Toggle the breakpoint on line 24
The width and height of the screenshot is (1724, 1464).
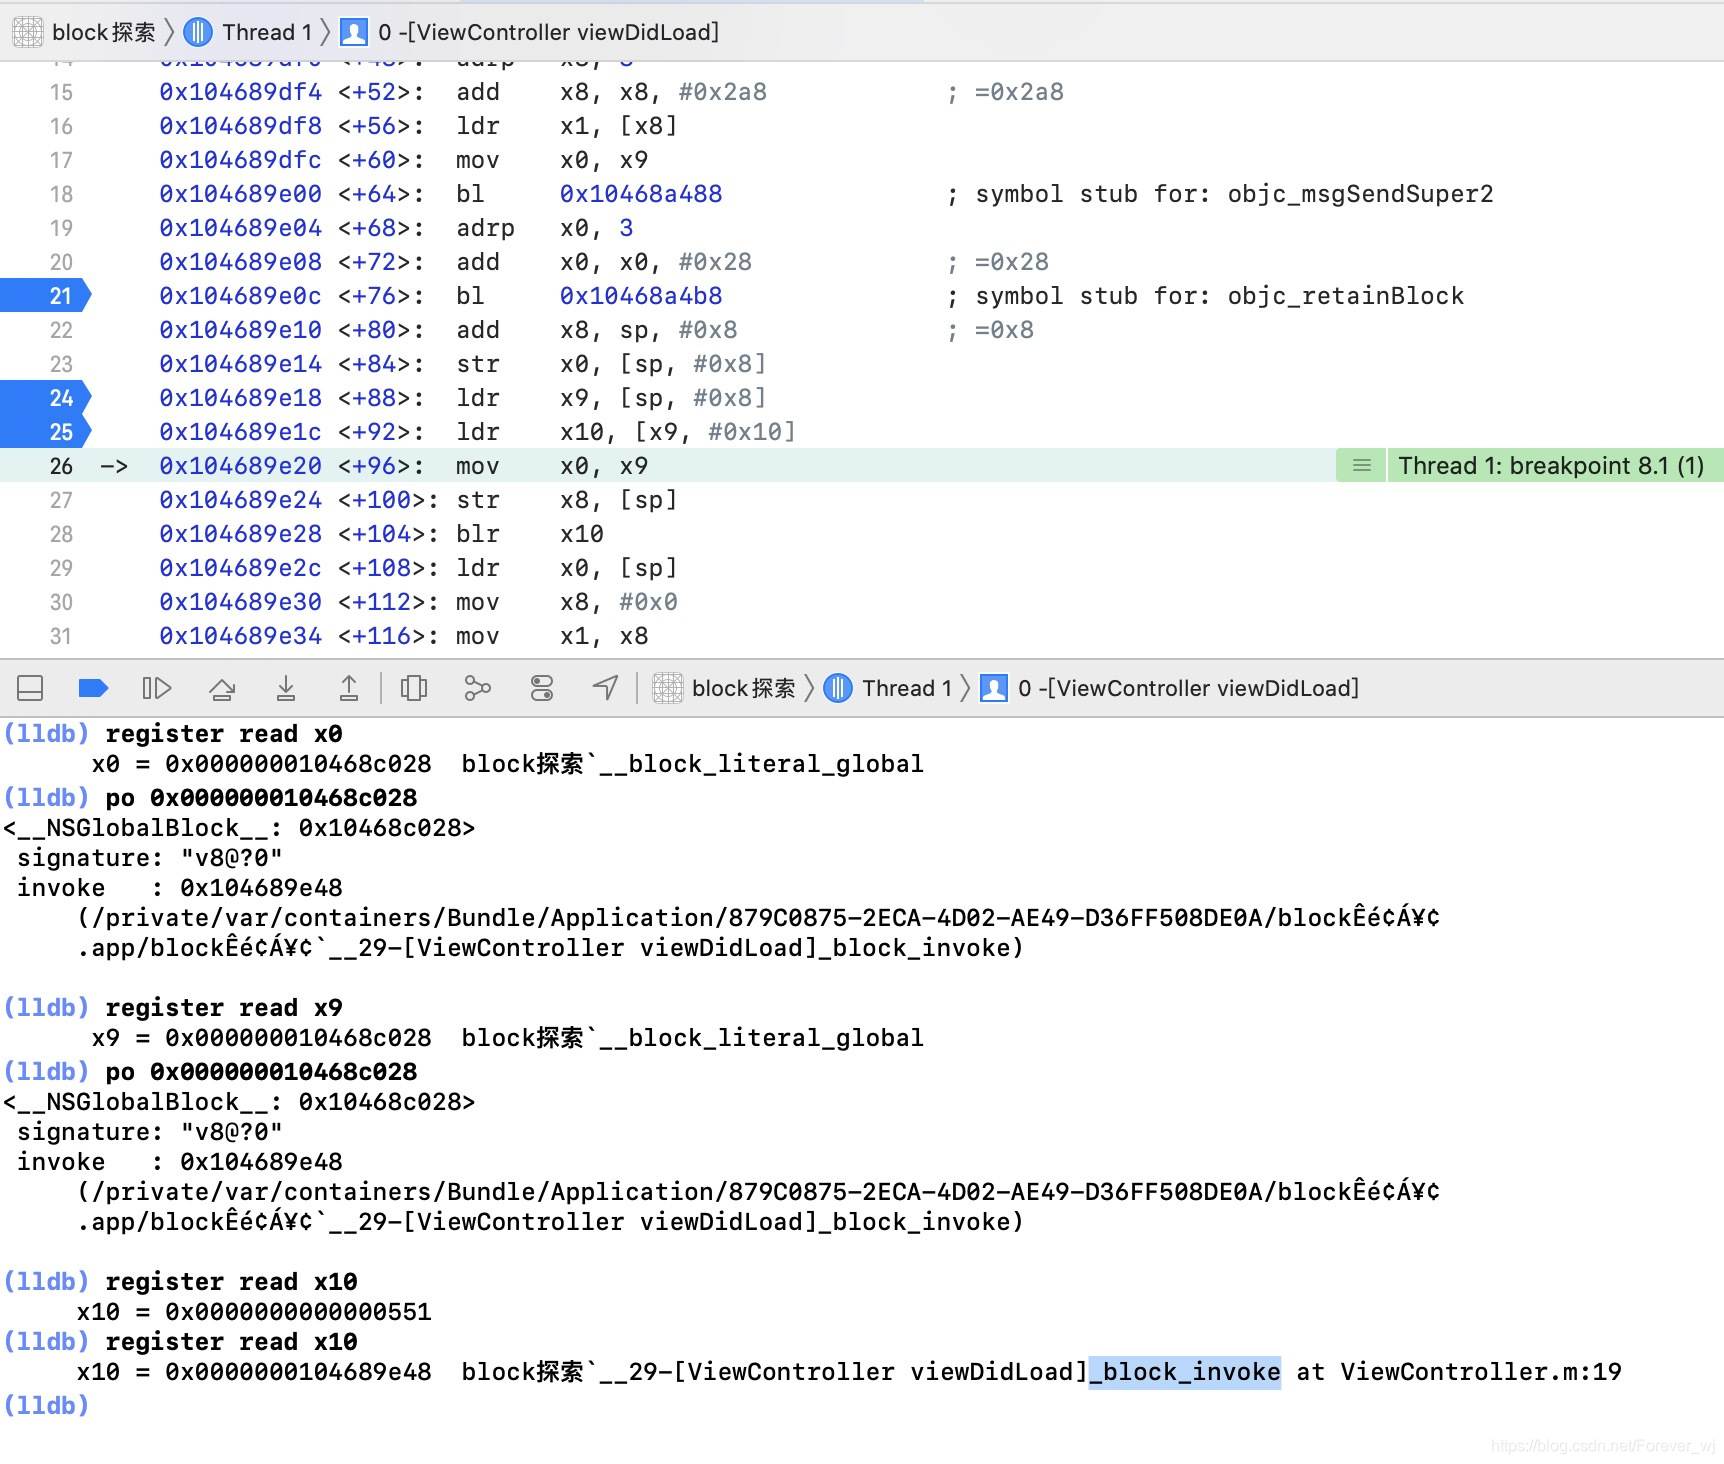[x=45, y=398]
